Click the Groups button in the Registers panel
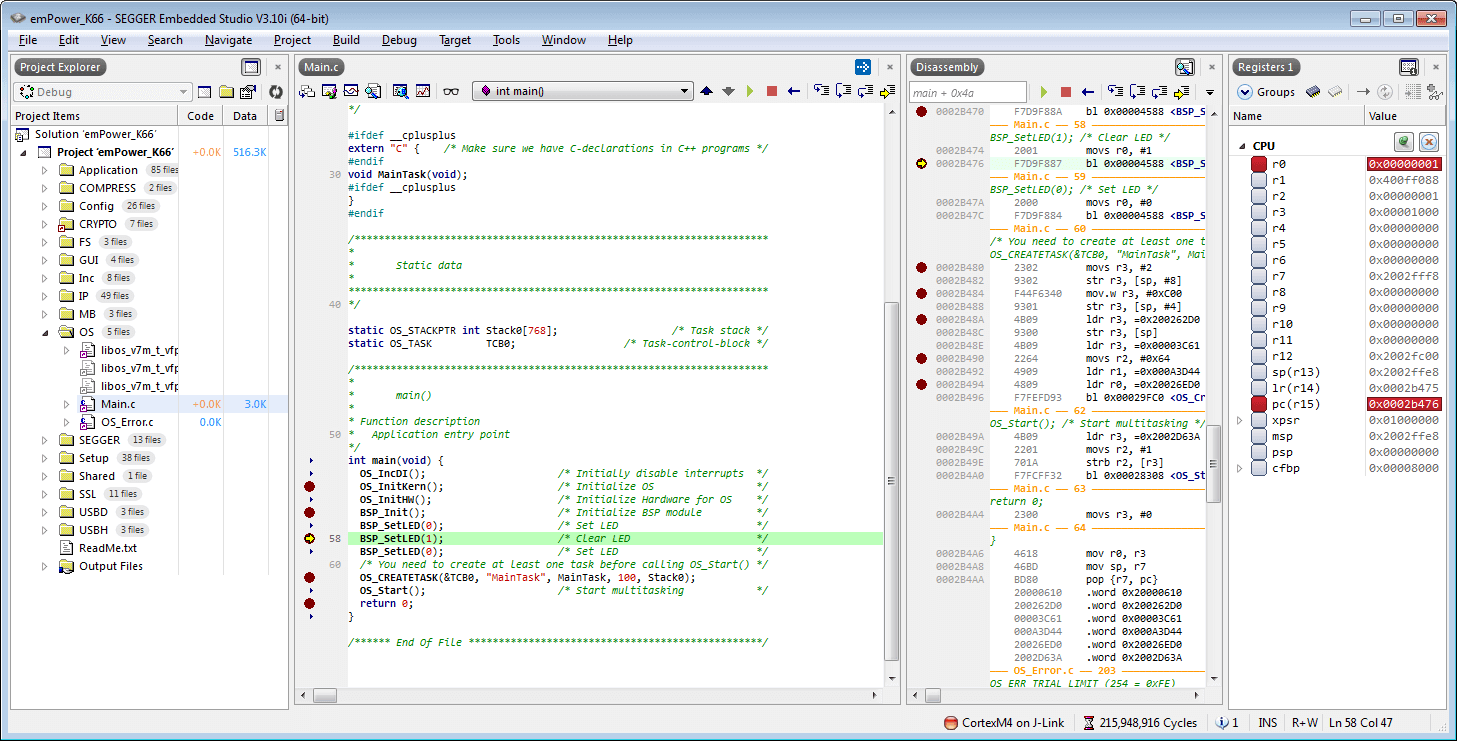The width and height of the screenshot is (1457, 741). pos(1265,92)
